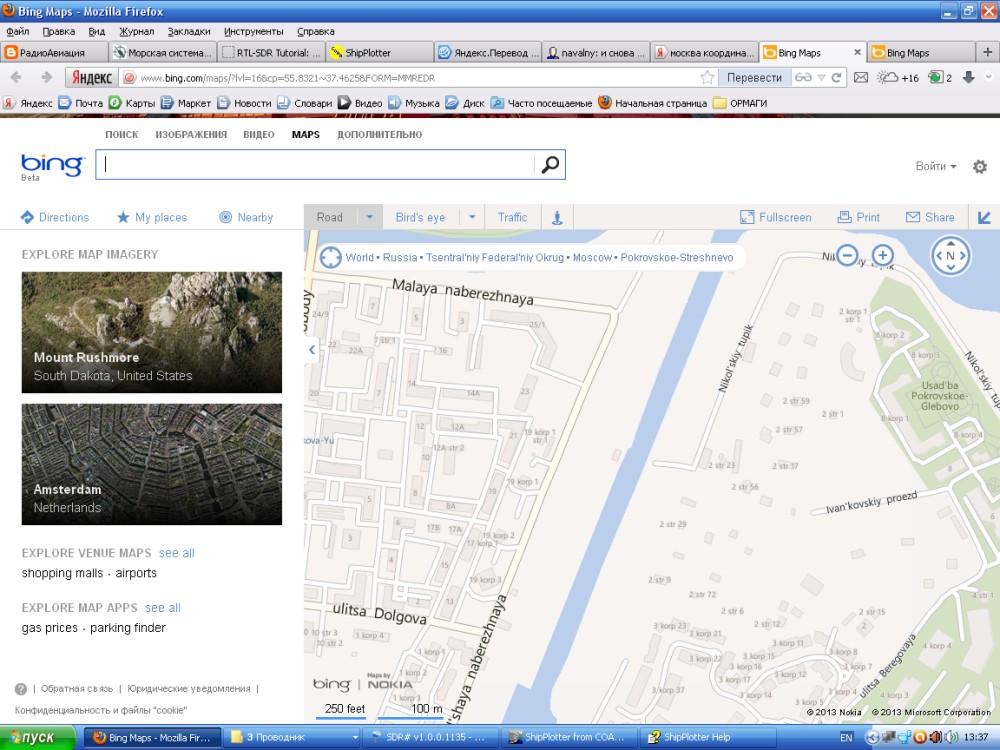Click the EN language indicator in tray
Screen dimensions: 1000x750
click(846, 738)
